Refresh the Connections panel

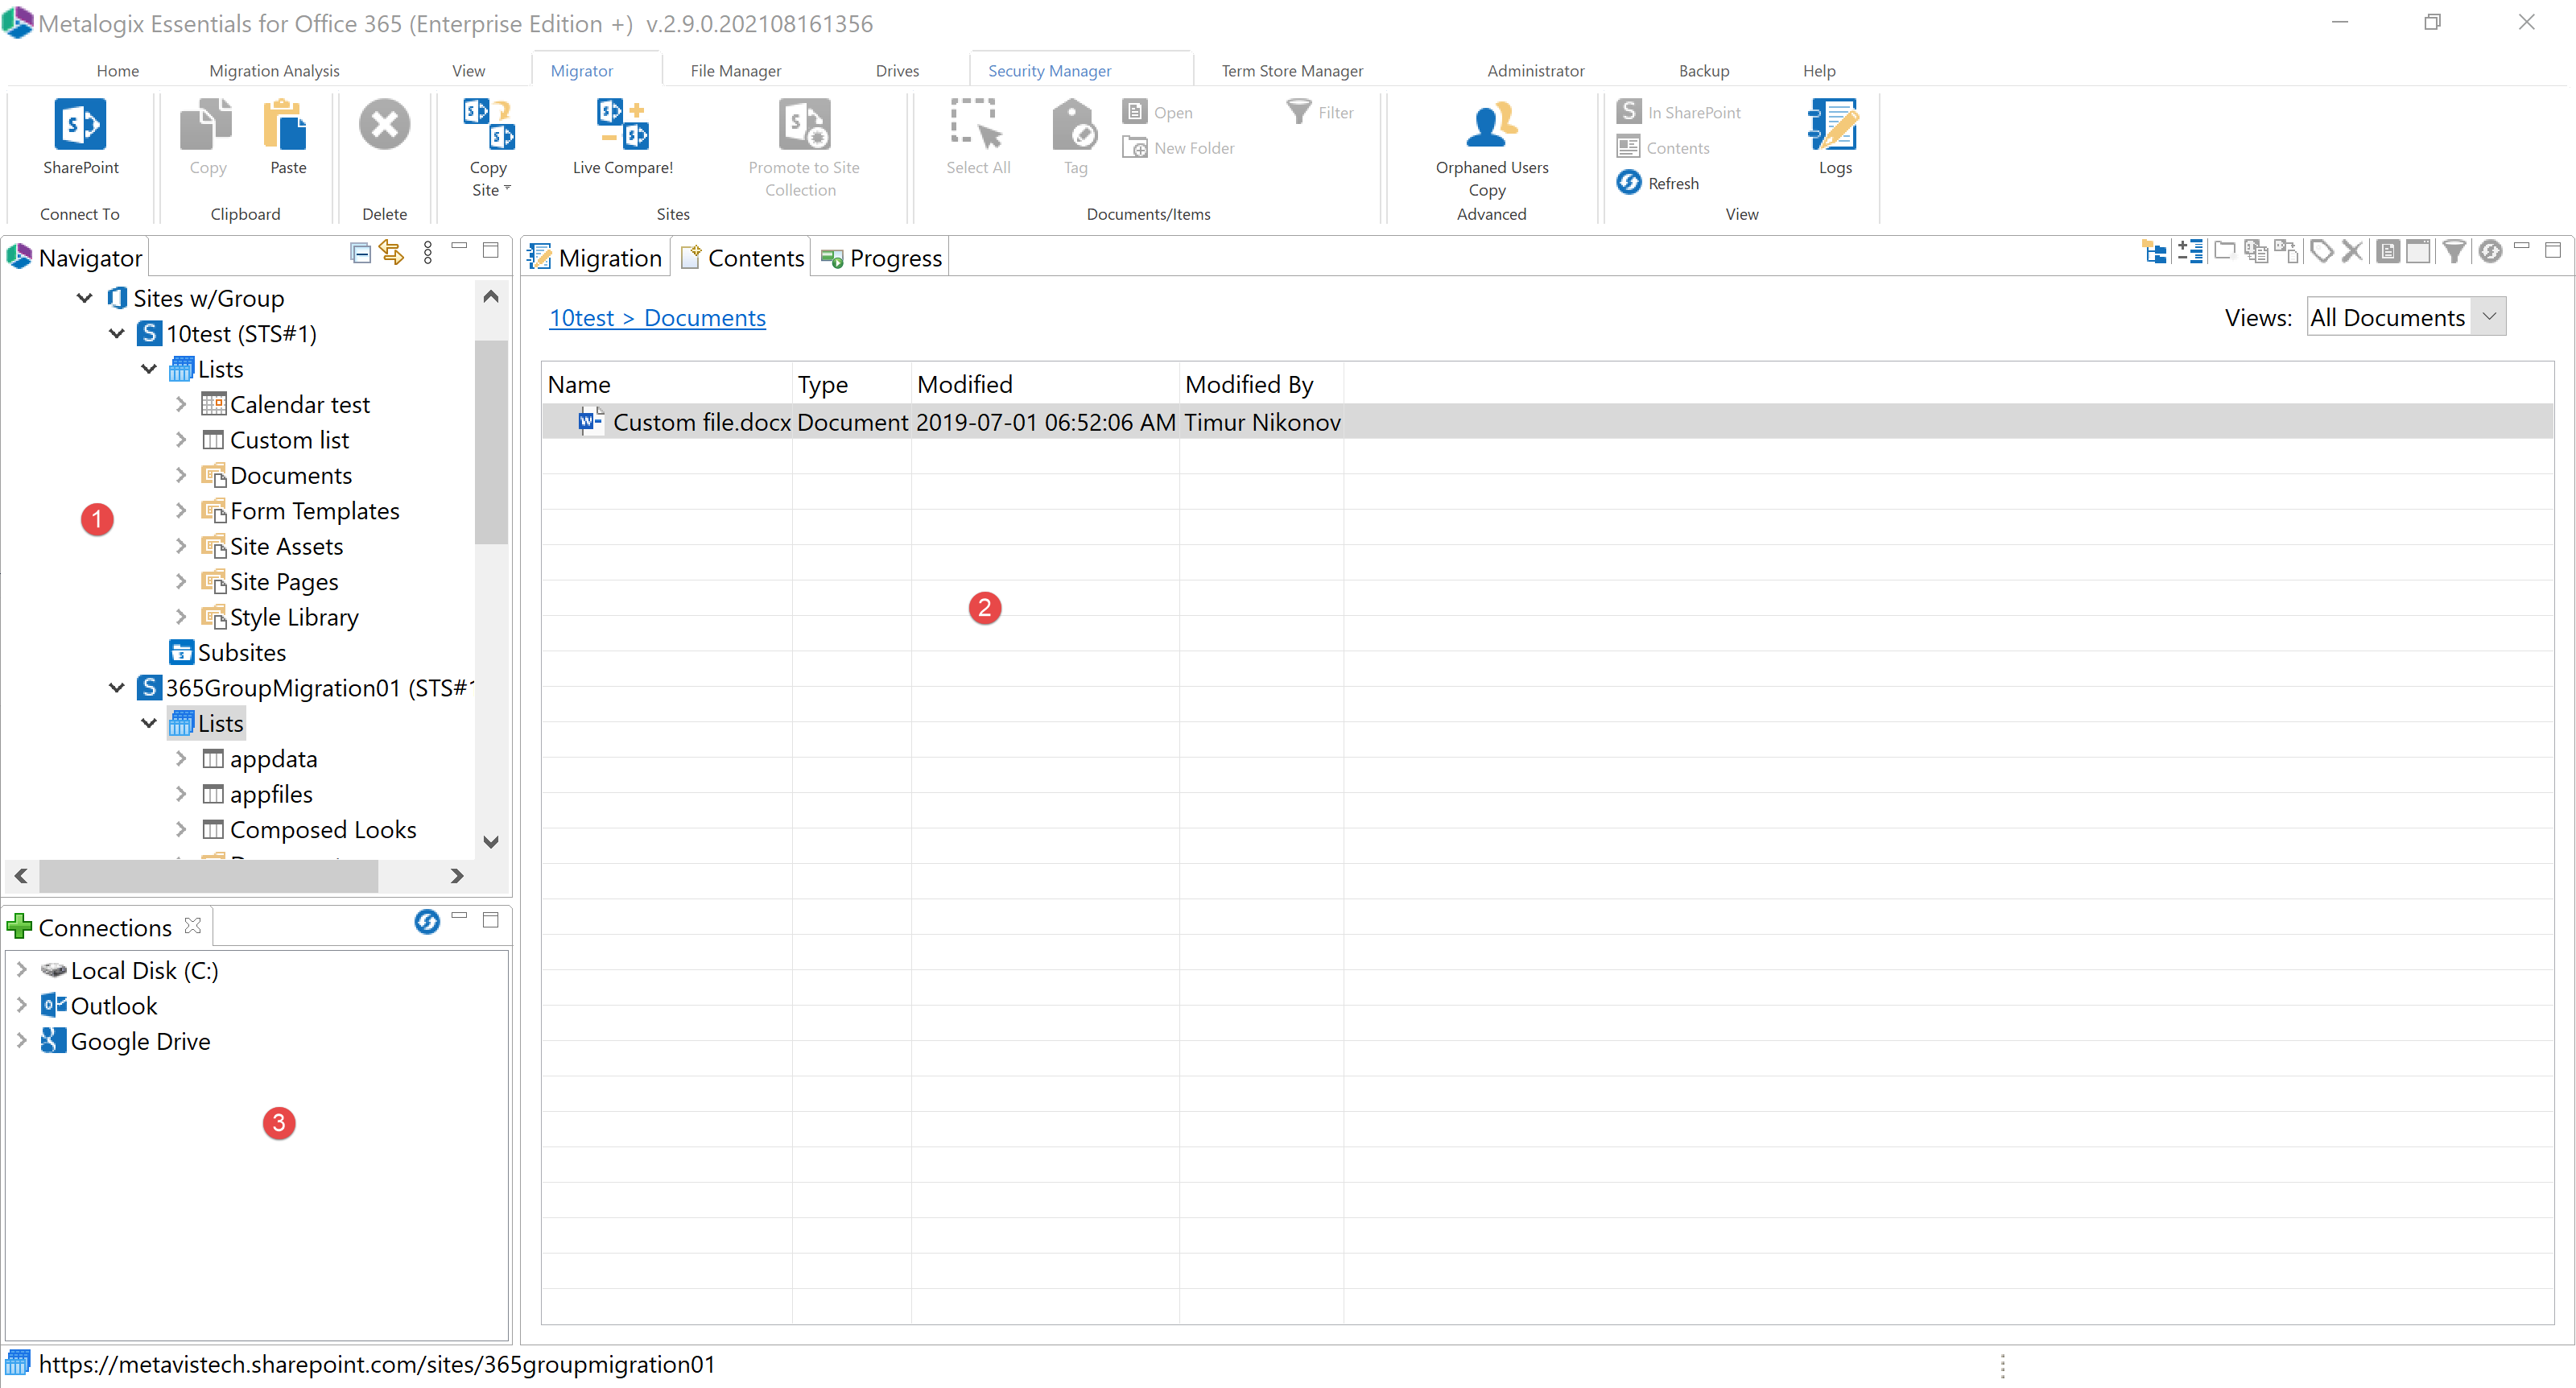click(x=427, y=921)
